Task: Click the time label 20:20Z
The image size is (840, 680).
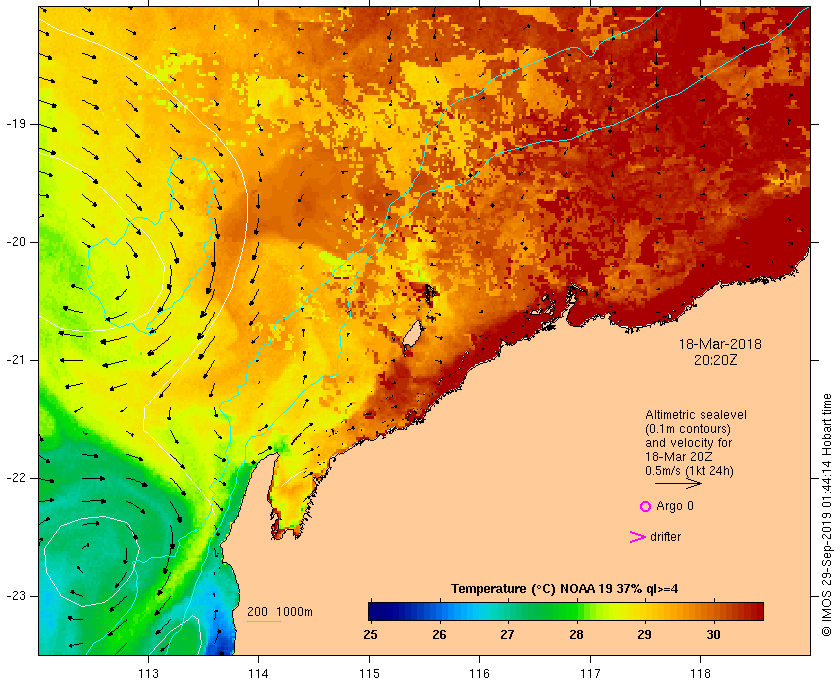Action: (x=716, y=360)
